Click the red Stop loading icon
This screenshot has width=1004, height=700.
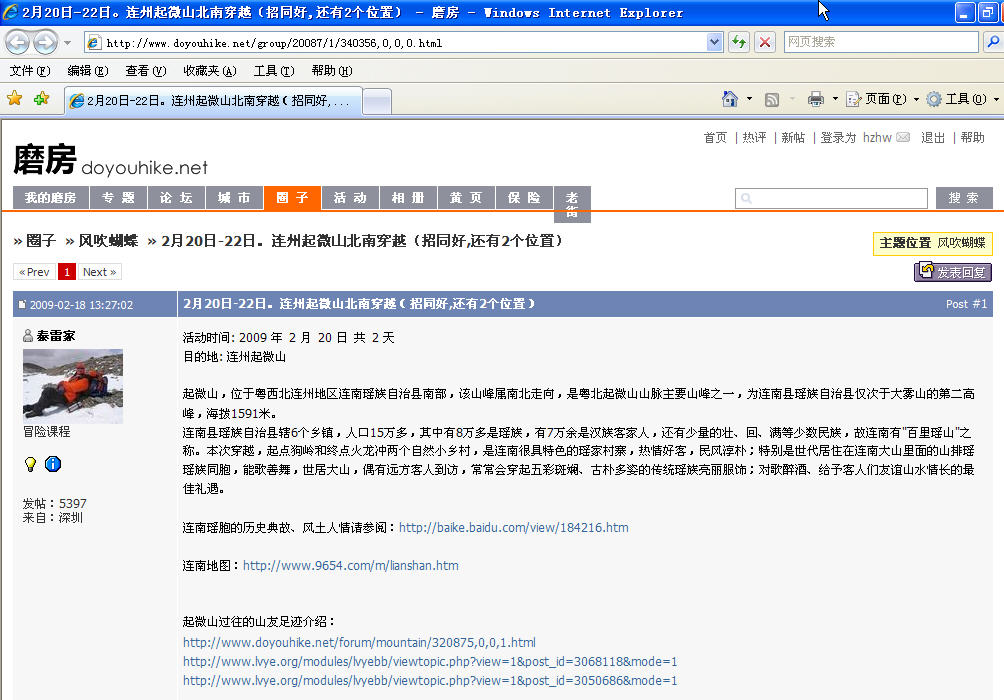(x=764, y=42)
